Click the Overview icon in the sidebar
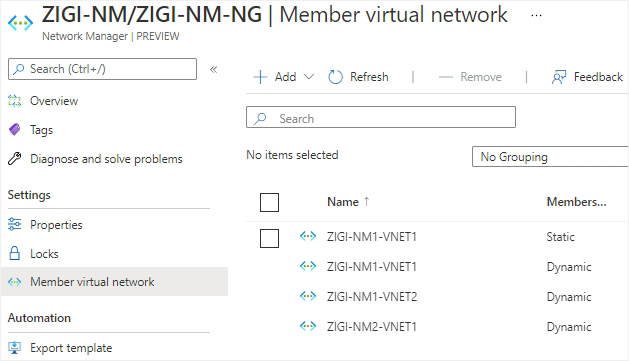Viewport: 629px width, 361px height. pos(14,101)
